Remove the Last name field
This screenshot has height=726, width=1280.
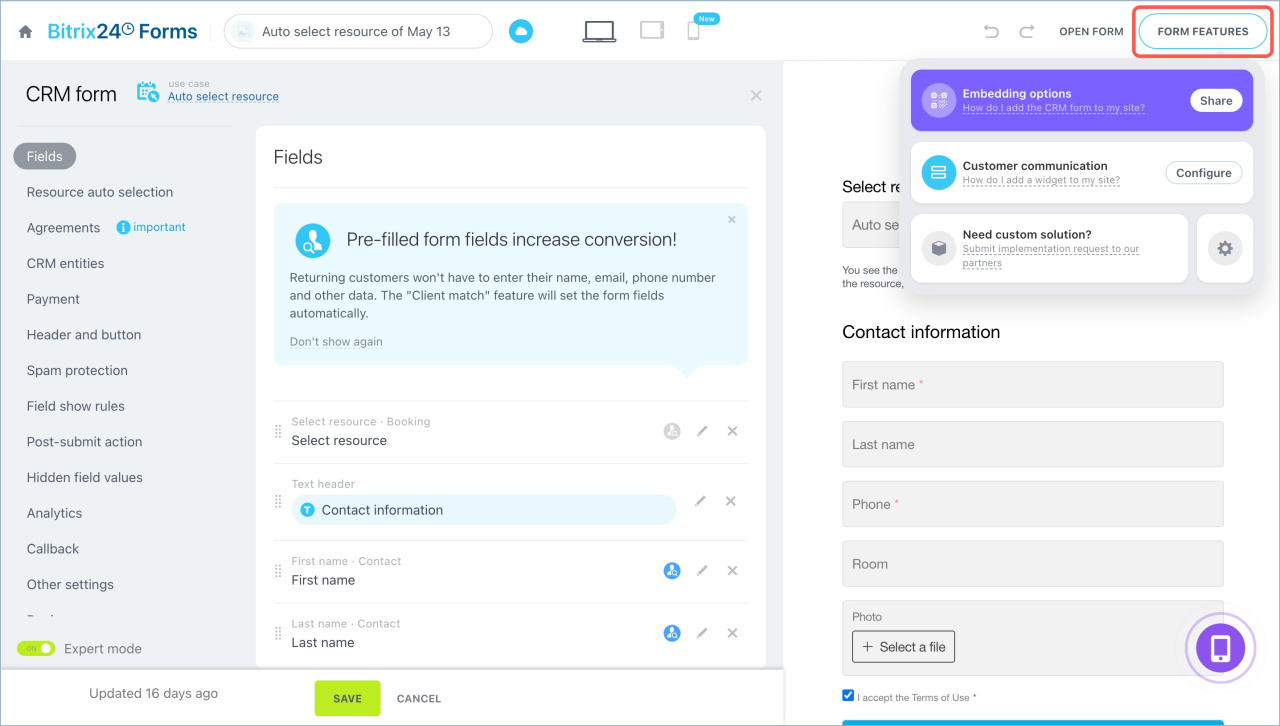click(x=732, y=633)
